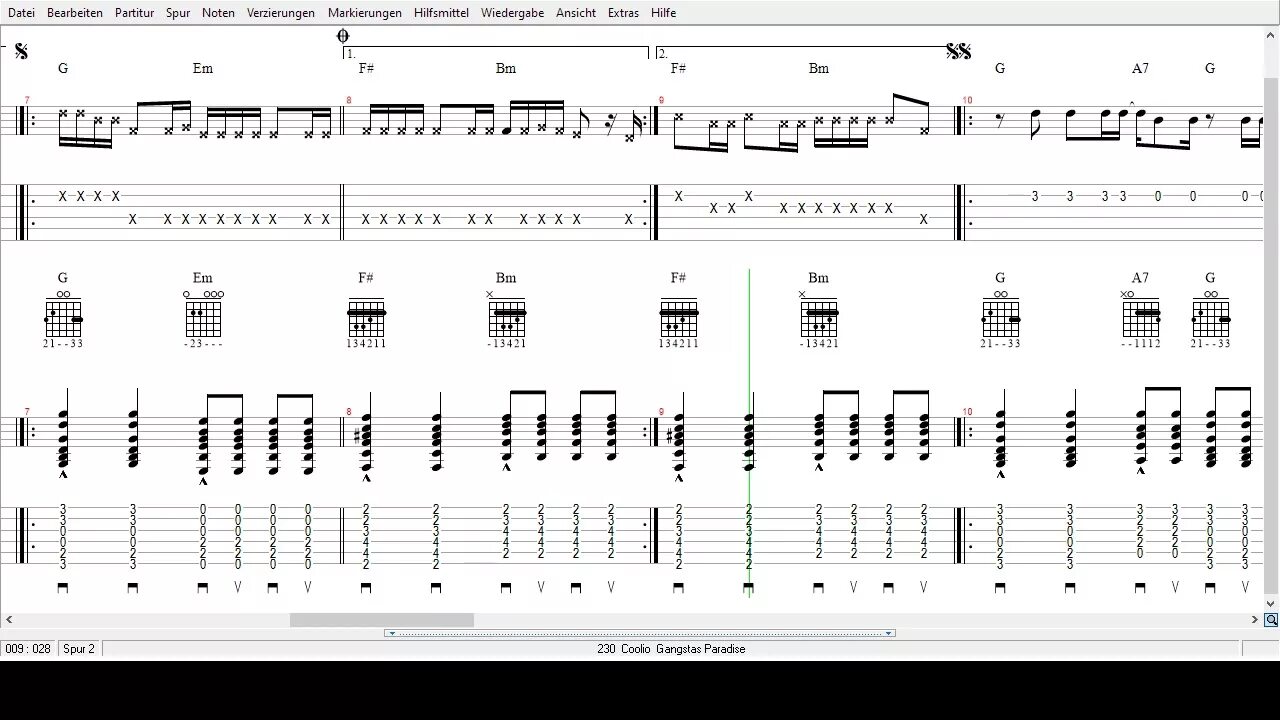Click the segno sign above measure 7
Viewport: 1280px width, 720px height.
[21, 51]
